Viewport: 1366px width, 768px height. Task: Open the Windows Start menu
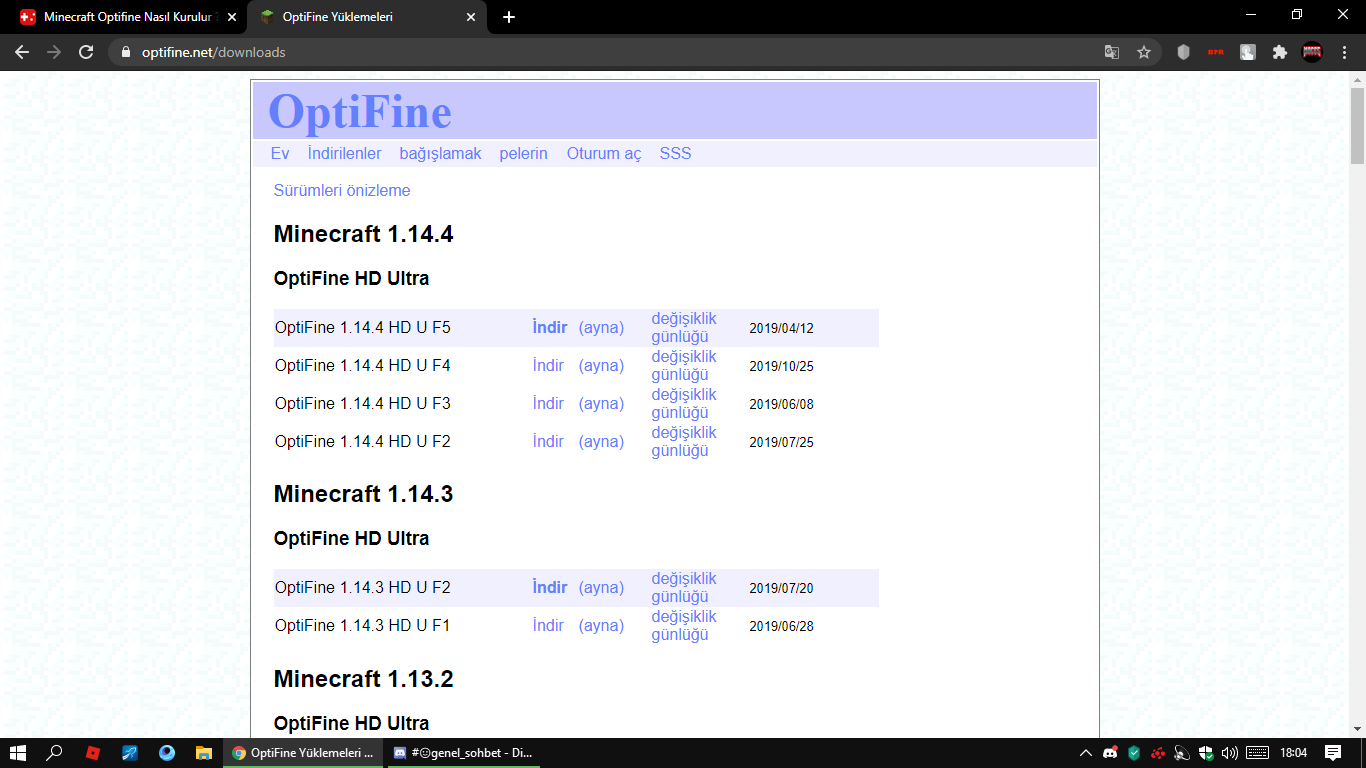[x=17, y=753]
